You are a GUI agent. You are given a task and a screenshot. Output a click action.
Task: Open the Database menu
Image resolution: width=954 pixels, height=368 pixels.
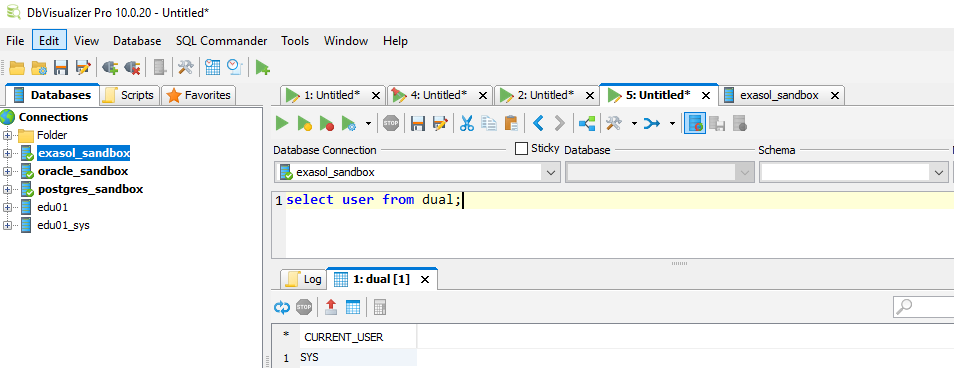tap(137, 41)
